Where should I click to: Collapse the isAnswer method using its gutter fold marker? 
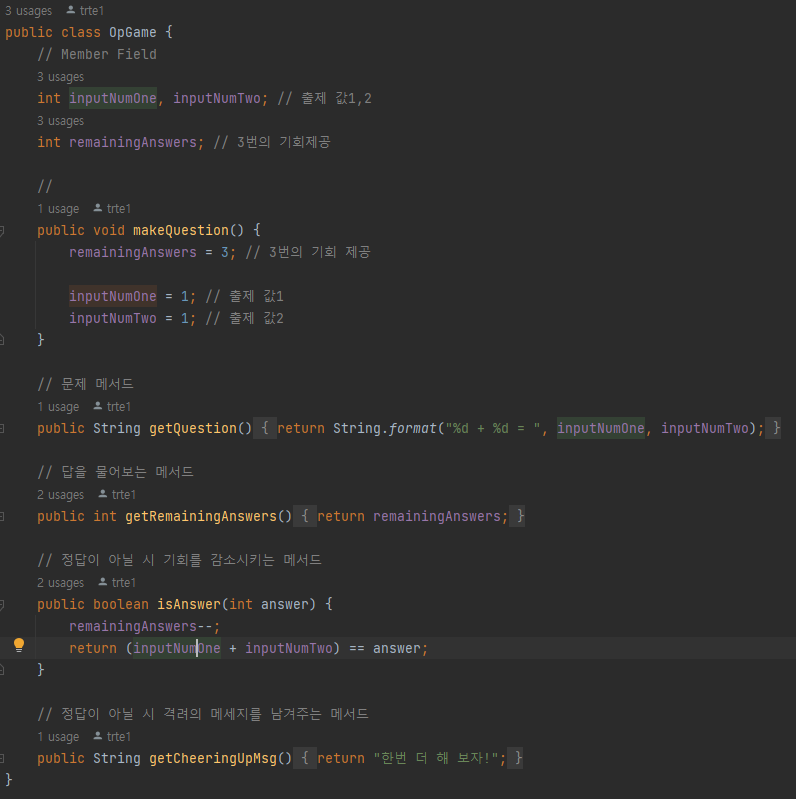(x=2, y=605)
